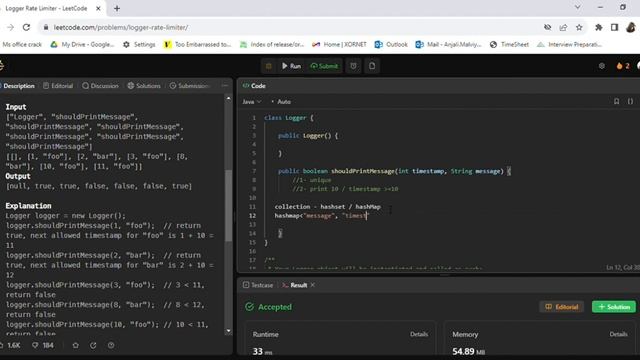Click code line 12 hashmap text
Viewport: 640px width, 360px height.
pos(322,216)
